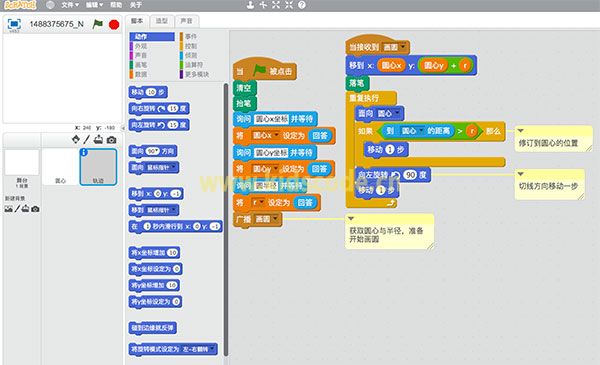Select the delete scissors tool
The width and height of the screenshot is (600, 365).
[263, 5]
